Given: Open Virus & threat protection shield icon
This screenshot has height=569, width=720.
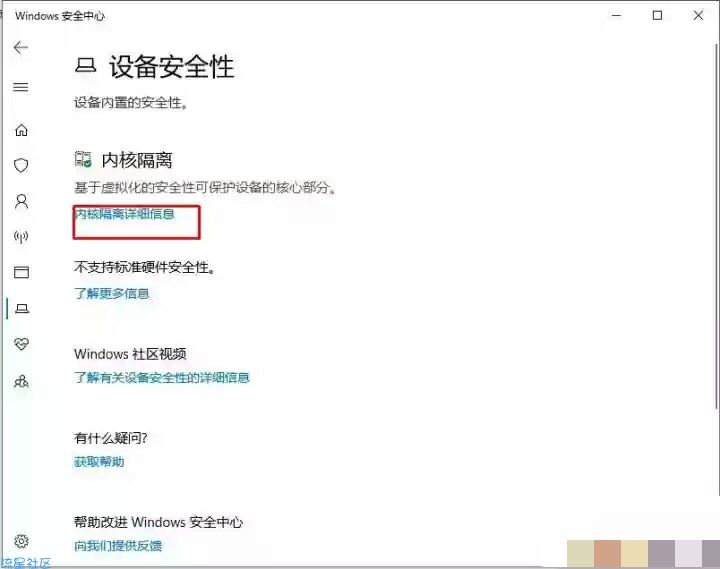Looking at the screenshot, I should tap(21, 165).
